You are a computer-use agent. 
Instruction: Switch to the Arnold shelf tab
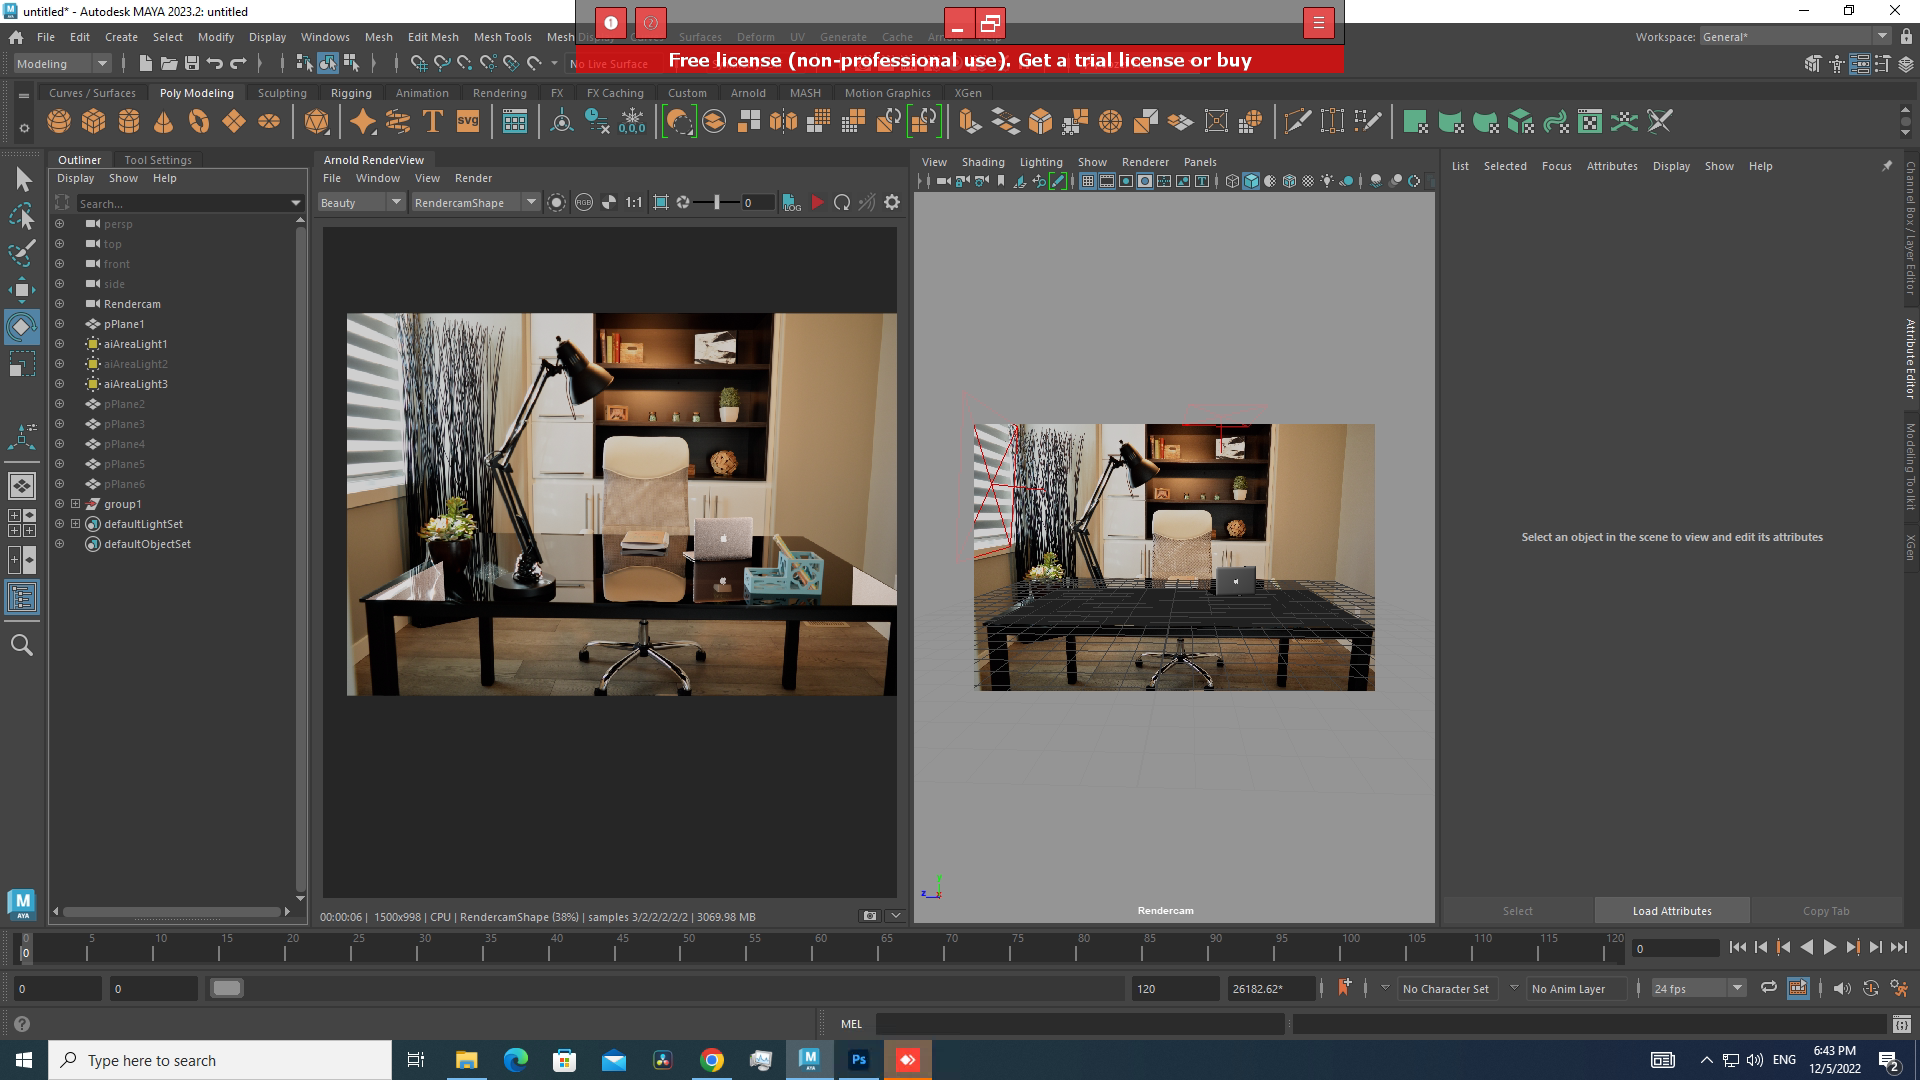(x=748, y=93)
